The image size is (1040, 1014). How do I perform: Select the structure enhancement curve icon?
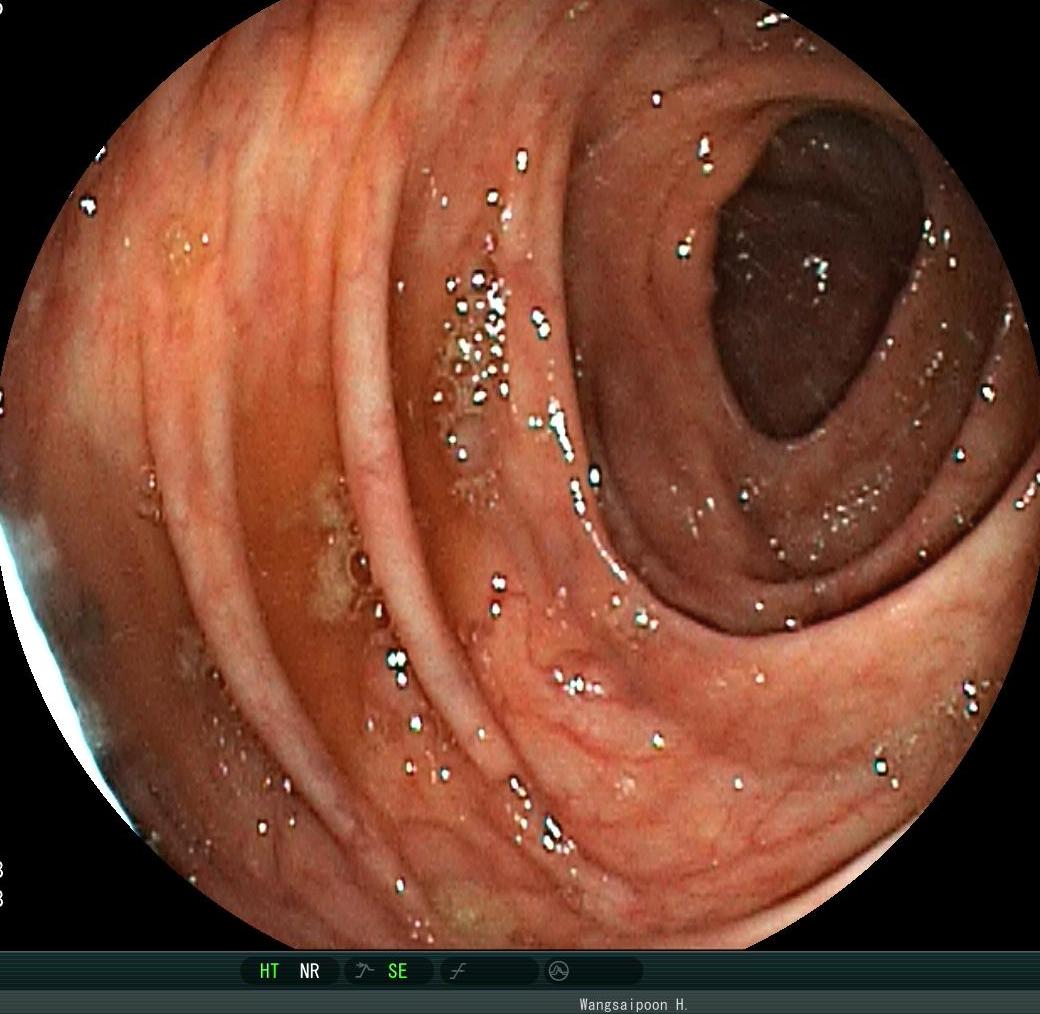[364, 971]
